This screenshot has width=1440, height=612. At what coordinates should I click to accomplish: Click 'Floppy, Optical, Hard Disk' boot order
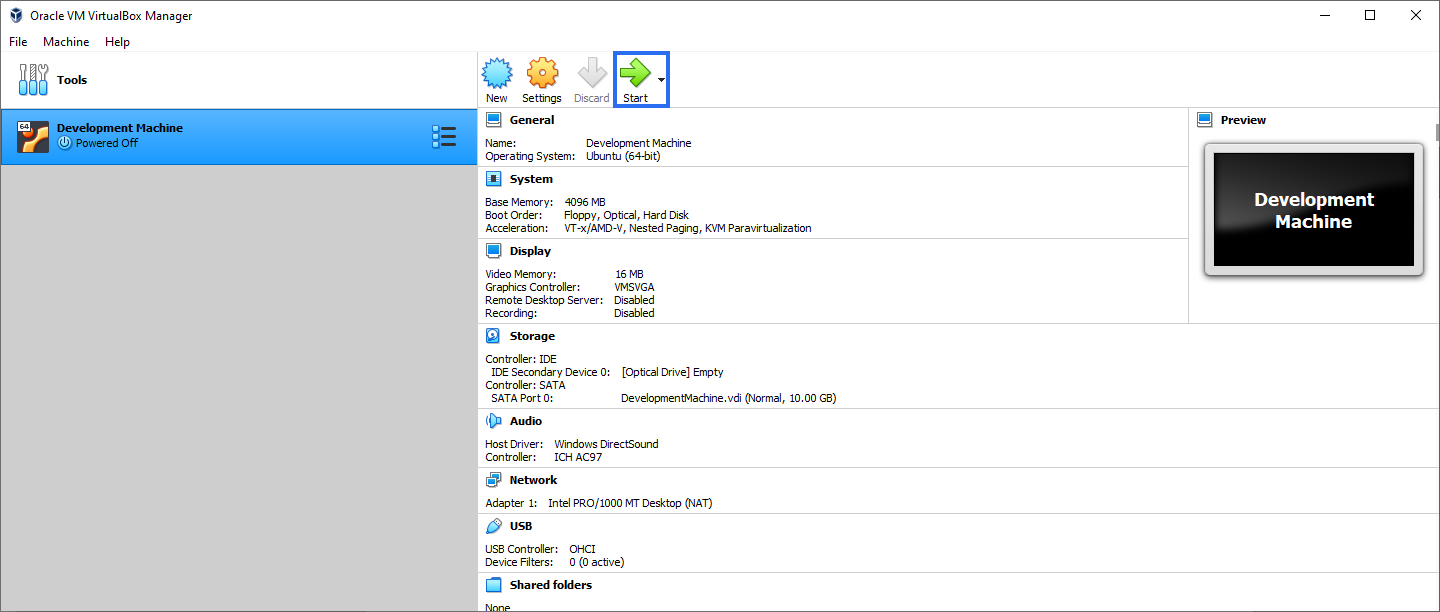627,215
